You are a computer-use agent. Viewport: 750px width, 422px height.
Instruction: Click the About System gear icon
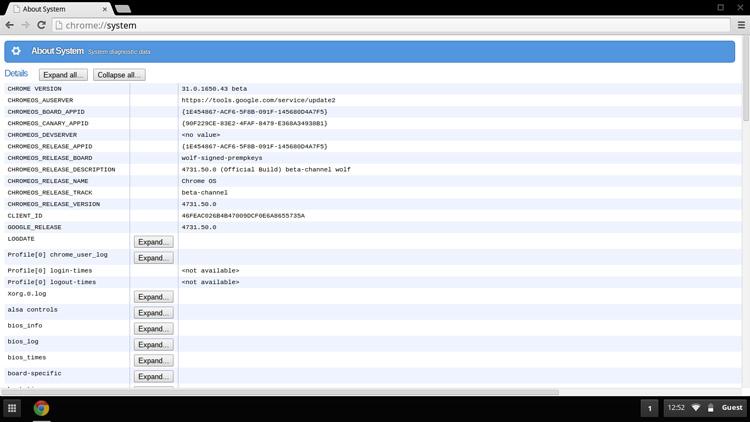(16, 51)
